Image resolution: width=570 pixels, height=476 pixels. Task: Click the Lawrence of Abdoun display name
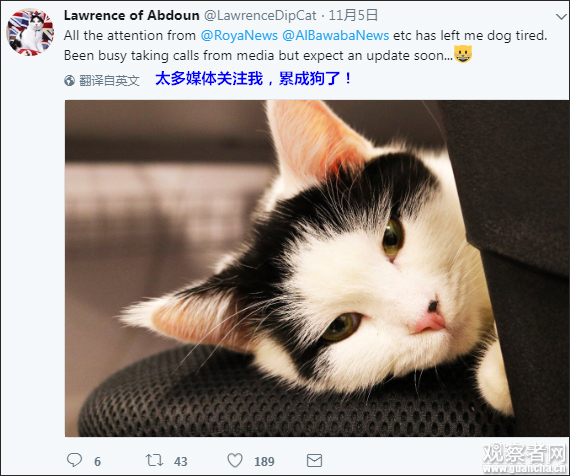[132, 15]
